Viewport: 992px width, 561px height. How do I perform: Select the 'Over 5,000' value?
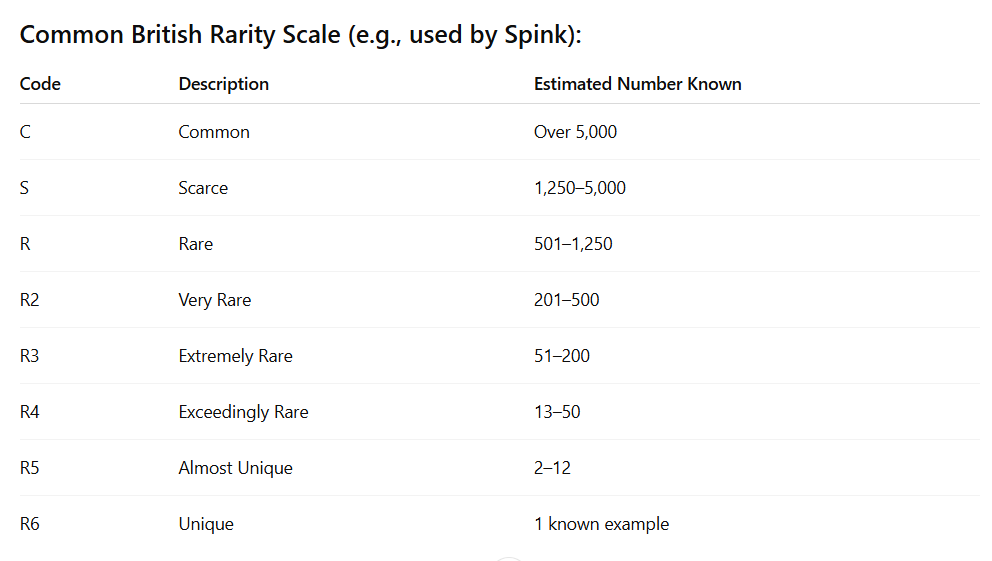pyautogui.click(x=575, y=132)
